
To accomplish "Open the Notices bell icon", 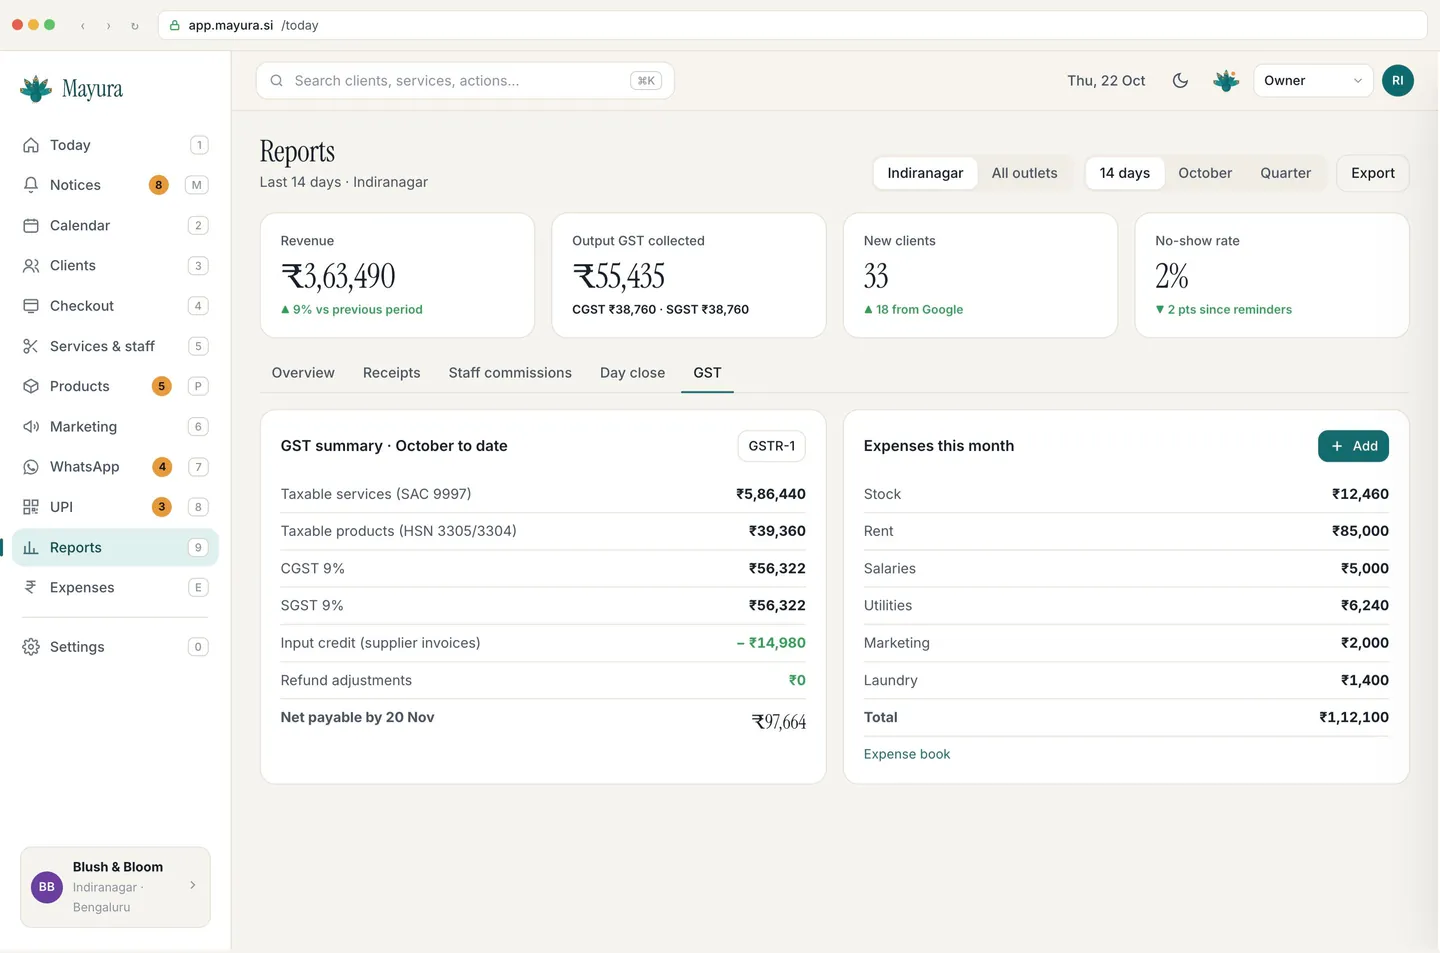I will point(31,185).
